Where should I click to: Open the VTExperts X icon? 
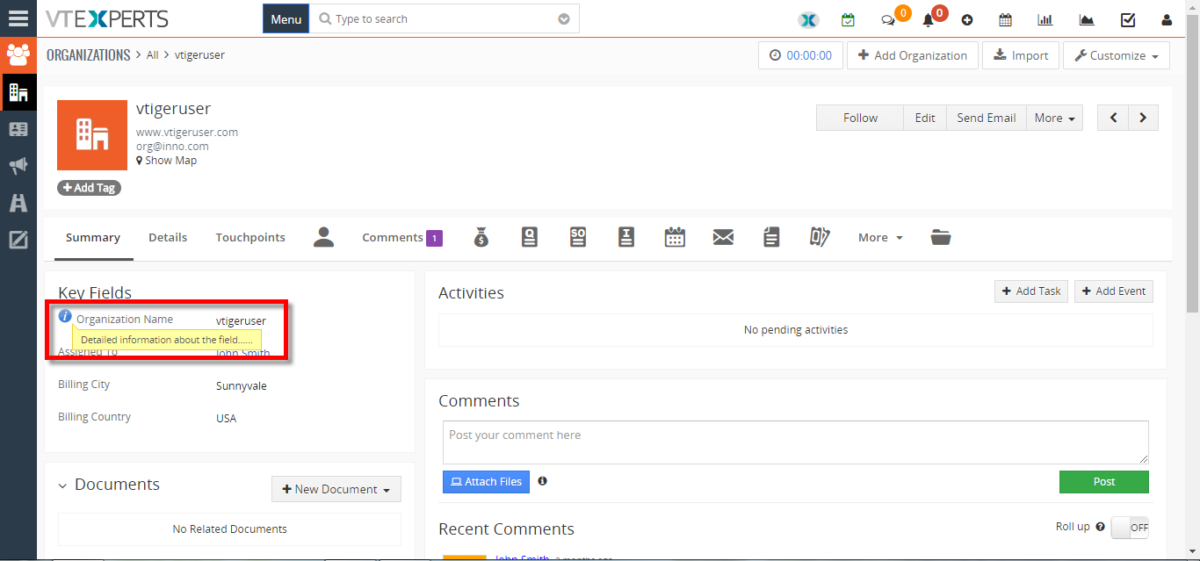[x=808, y=20]
